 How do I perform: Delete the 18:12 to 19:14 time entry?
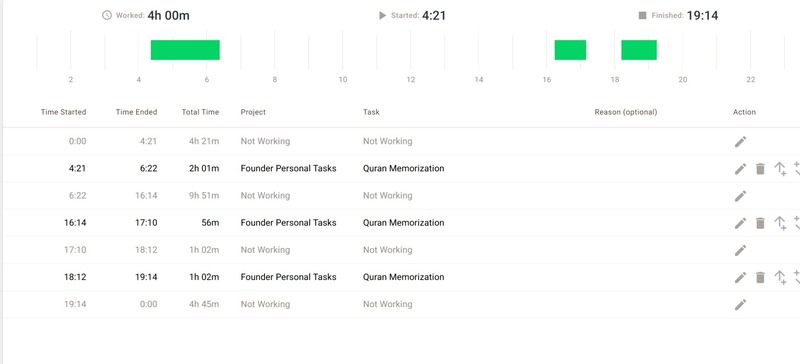[x=760, y=277]
